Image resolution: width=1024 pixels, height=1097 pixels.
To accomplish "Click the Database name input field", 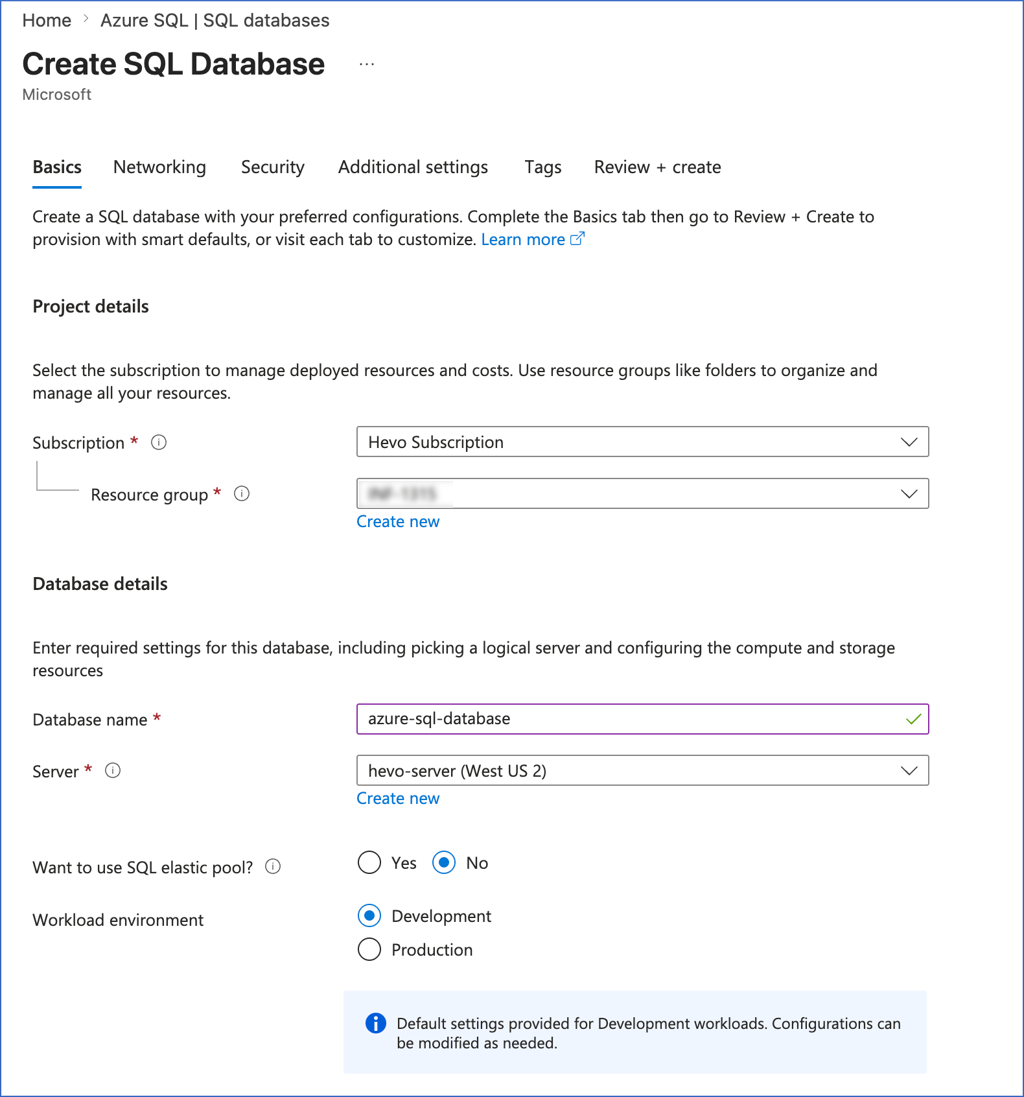I will coord(642,719).
